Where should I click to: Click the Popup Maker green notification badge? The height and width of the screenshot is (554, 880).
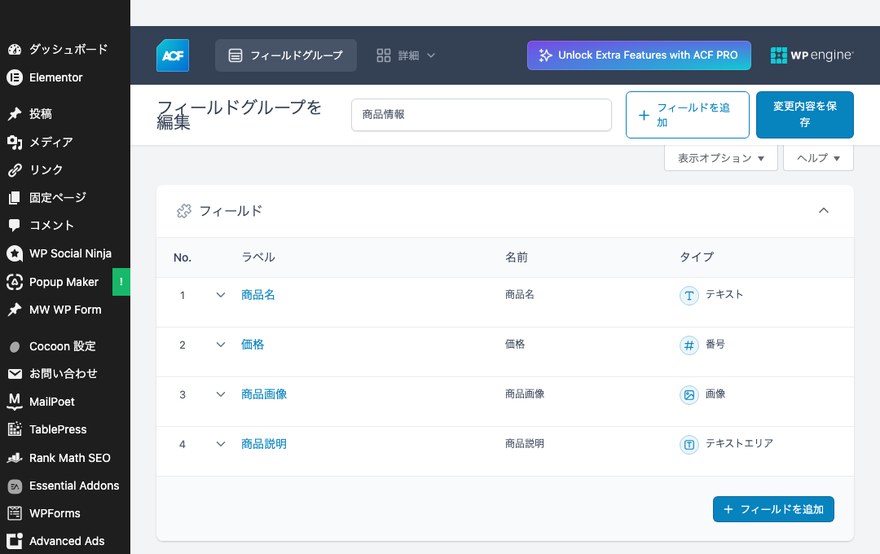(x=121, y=282)
